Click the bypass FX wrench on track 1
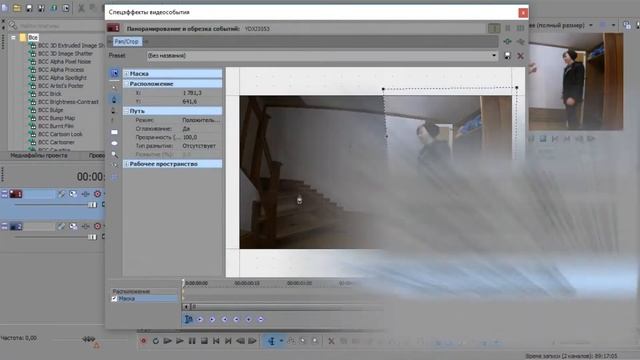 pyautogui.click(x=61, y=194)
